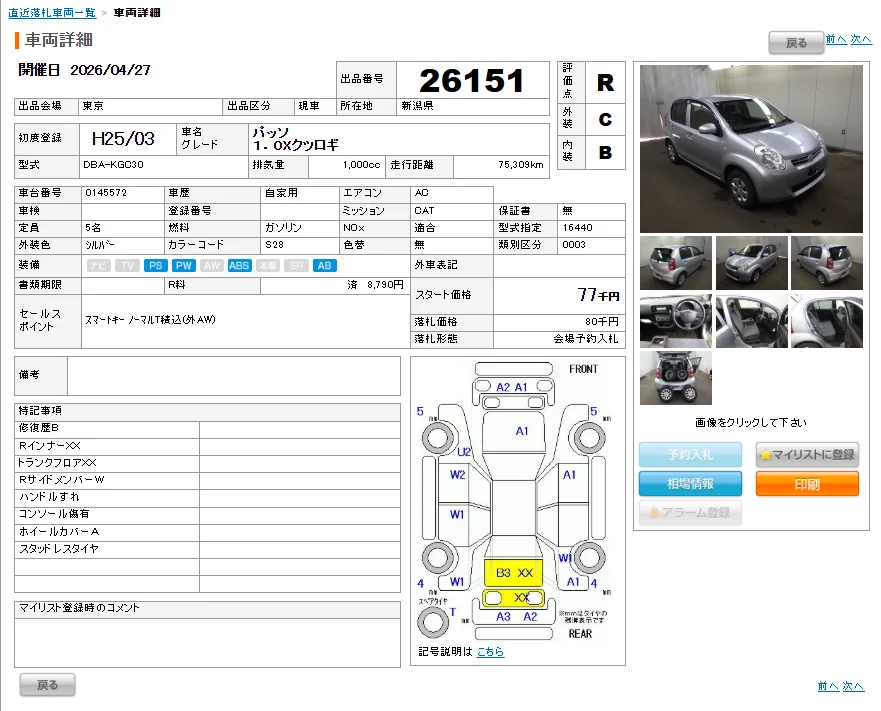The image size is (881, 711).
Task: Open the large front-view car photo
Action: 751,149
